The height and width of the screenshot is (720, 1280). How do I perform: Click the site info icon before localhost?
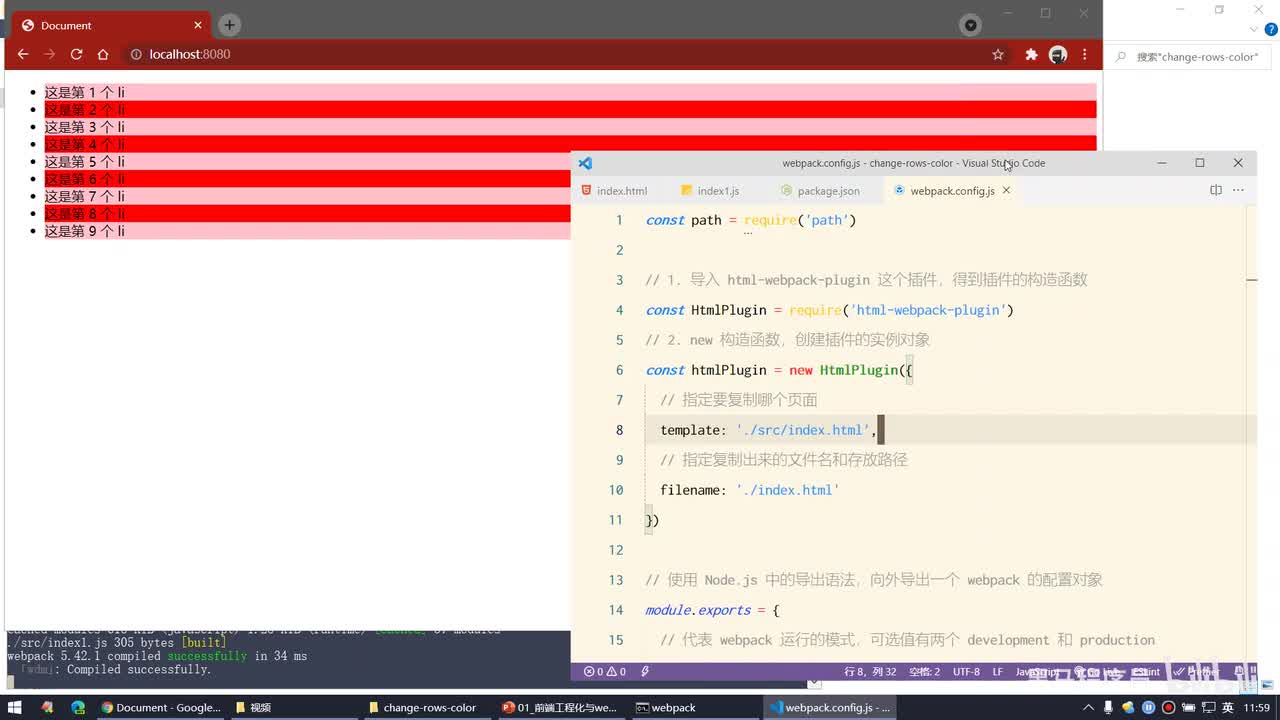[137, 54]
